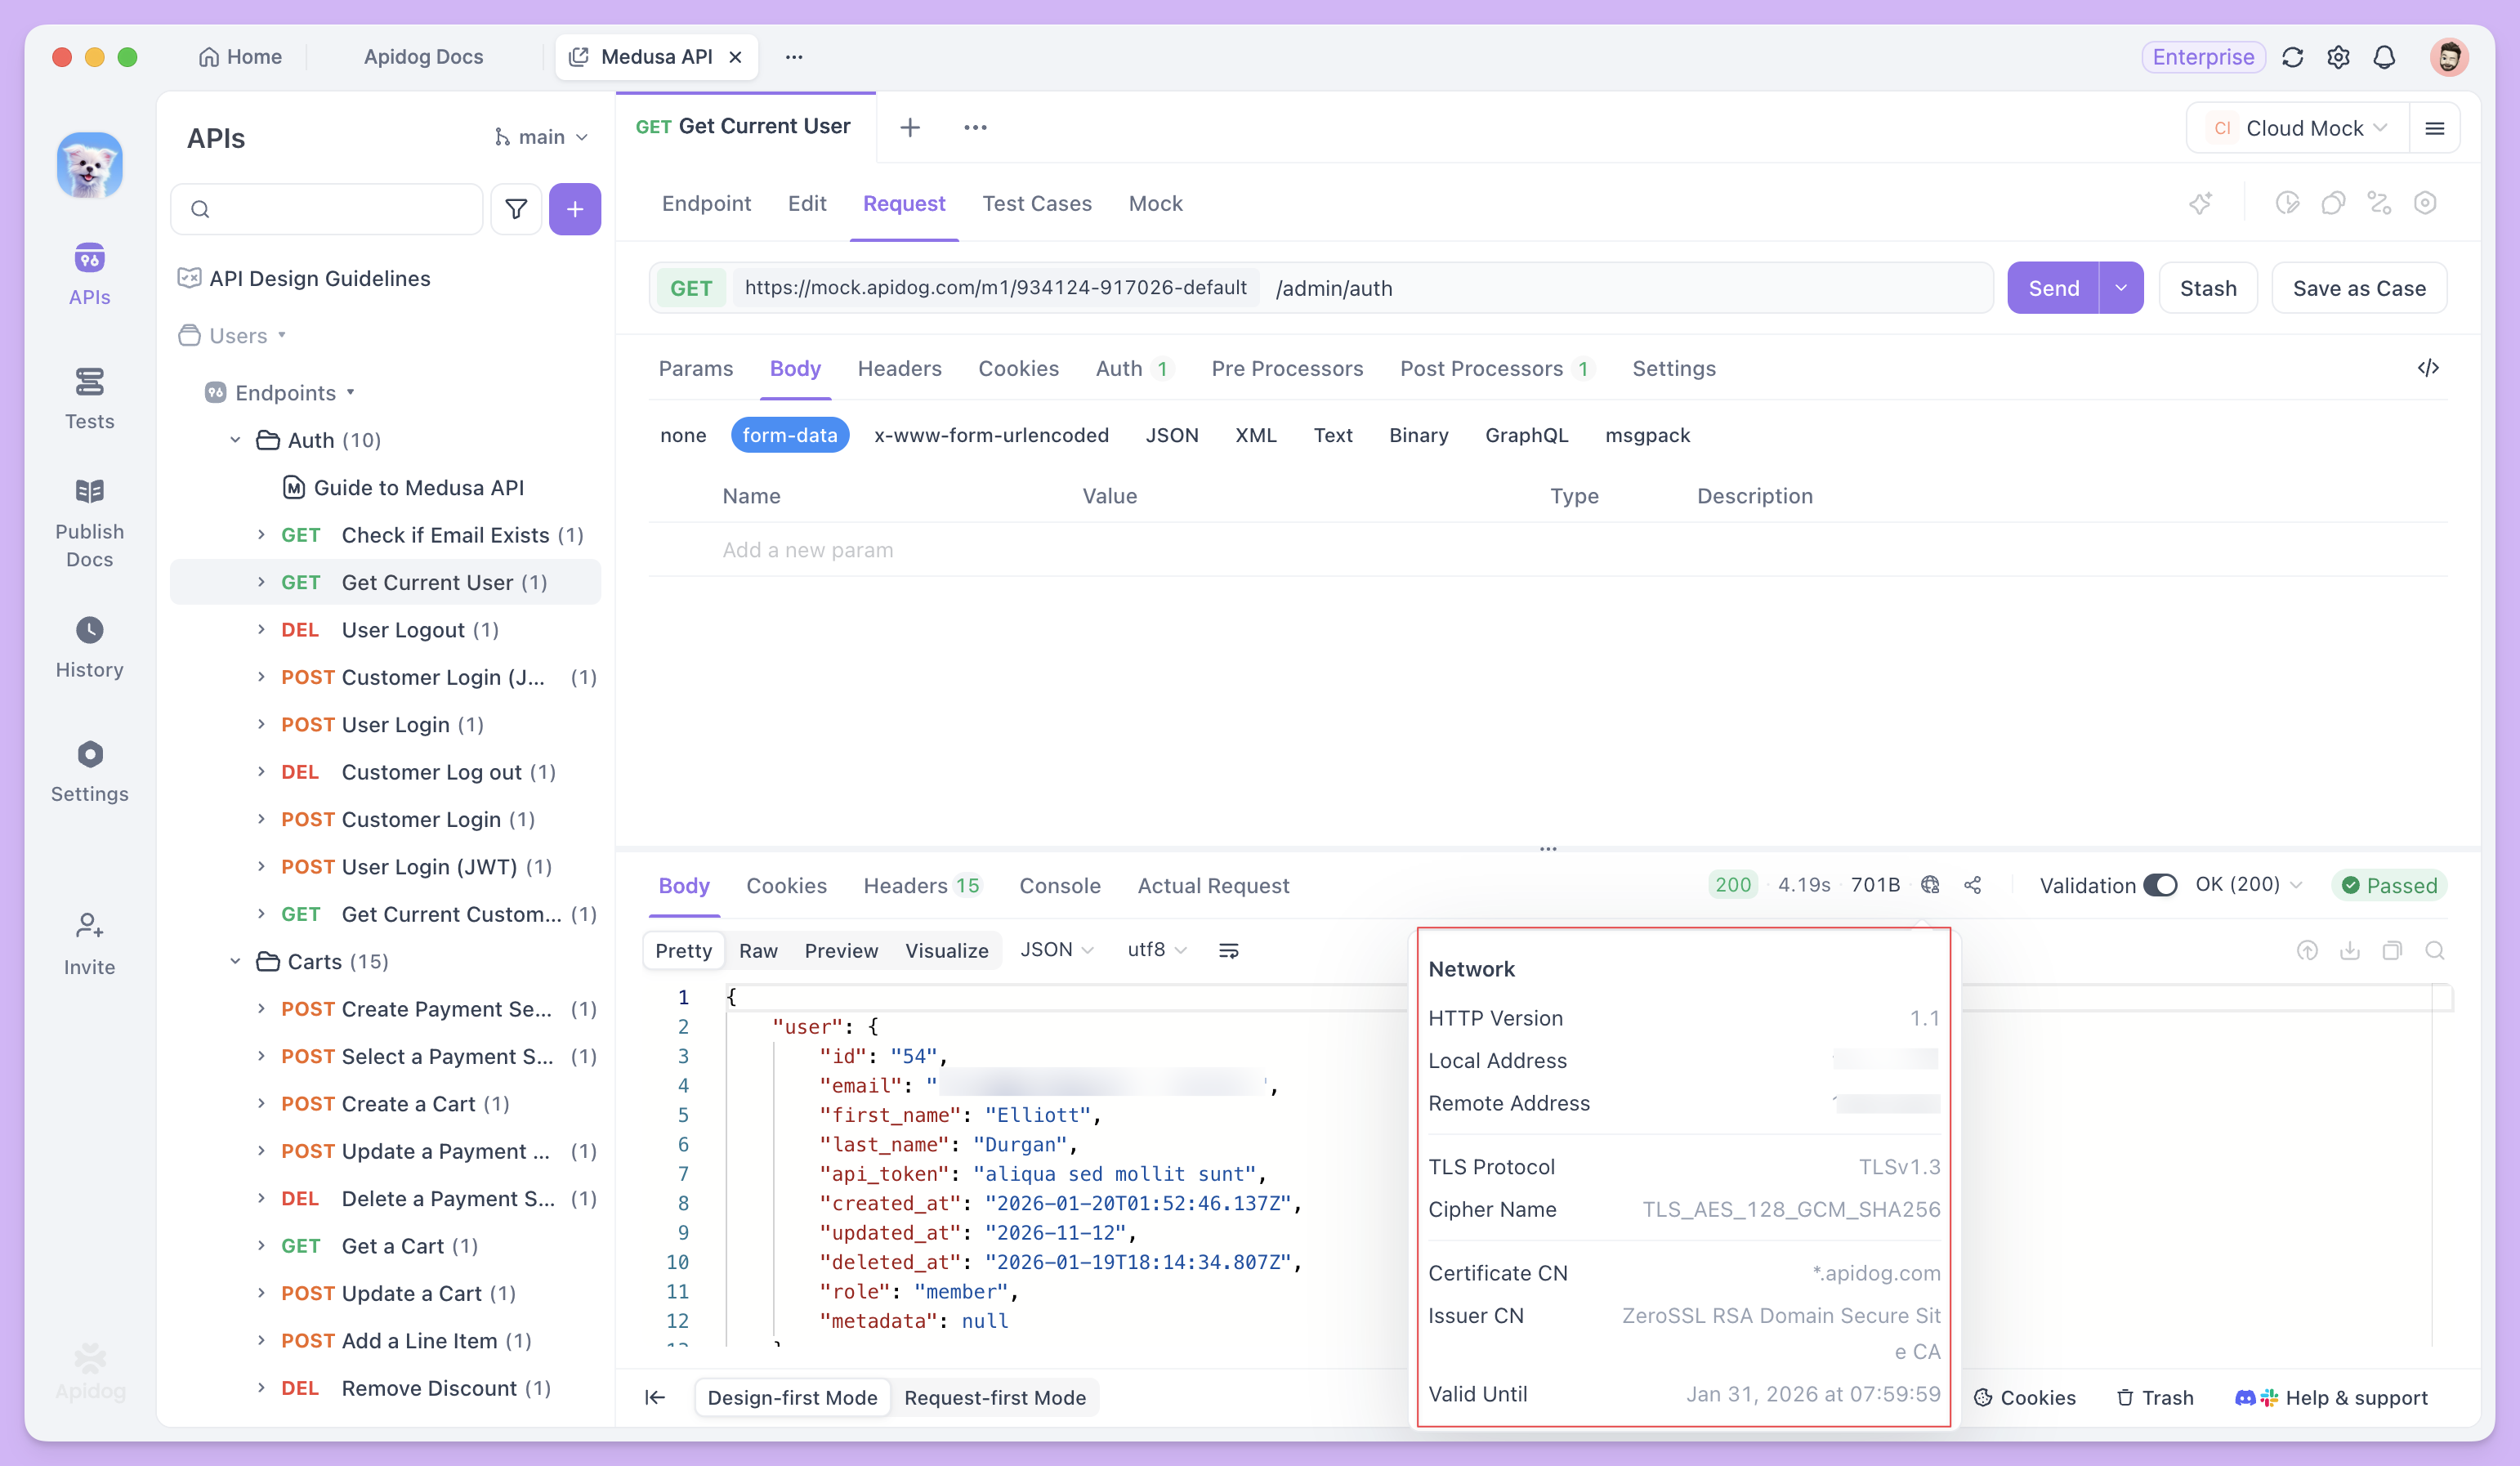Screen dimensions: 2520x1466
Task: Click the response share icon
Action: point(1973,885)
